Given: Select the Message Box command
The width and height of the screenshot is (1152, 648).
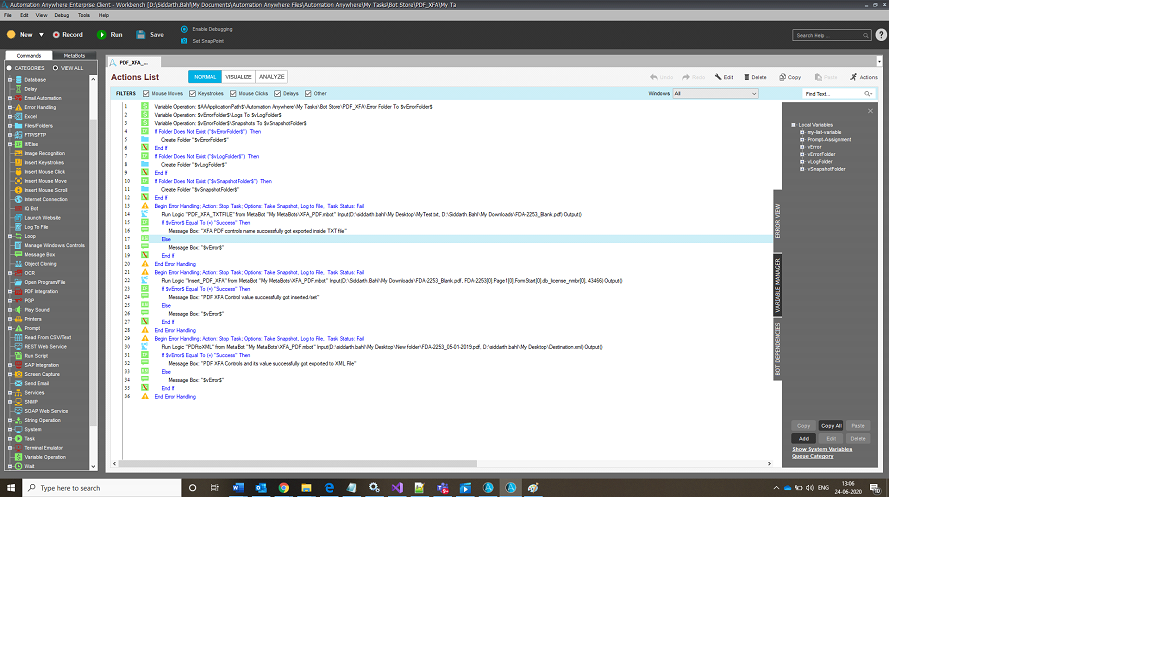Looking at the screenshot, I should tap(39, 254).
